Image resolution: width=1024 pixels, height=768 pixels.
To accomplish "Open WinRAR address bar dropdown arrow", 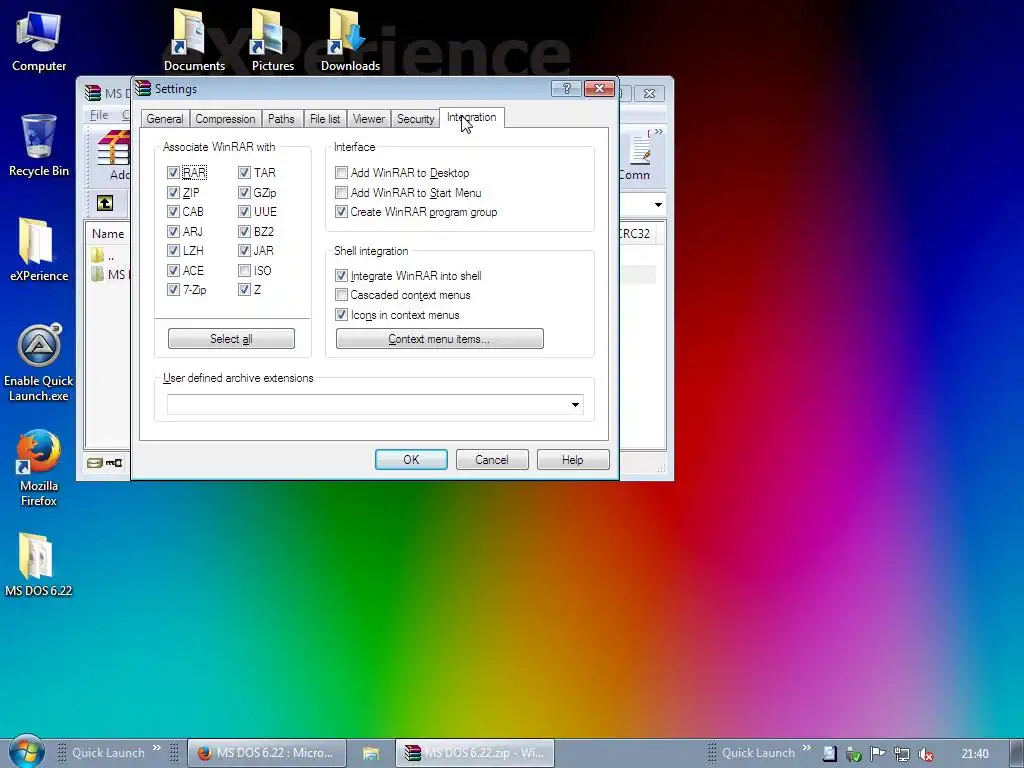I will tap(658, 205).
